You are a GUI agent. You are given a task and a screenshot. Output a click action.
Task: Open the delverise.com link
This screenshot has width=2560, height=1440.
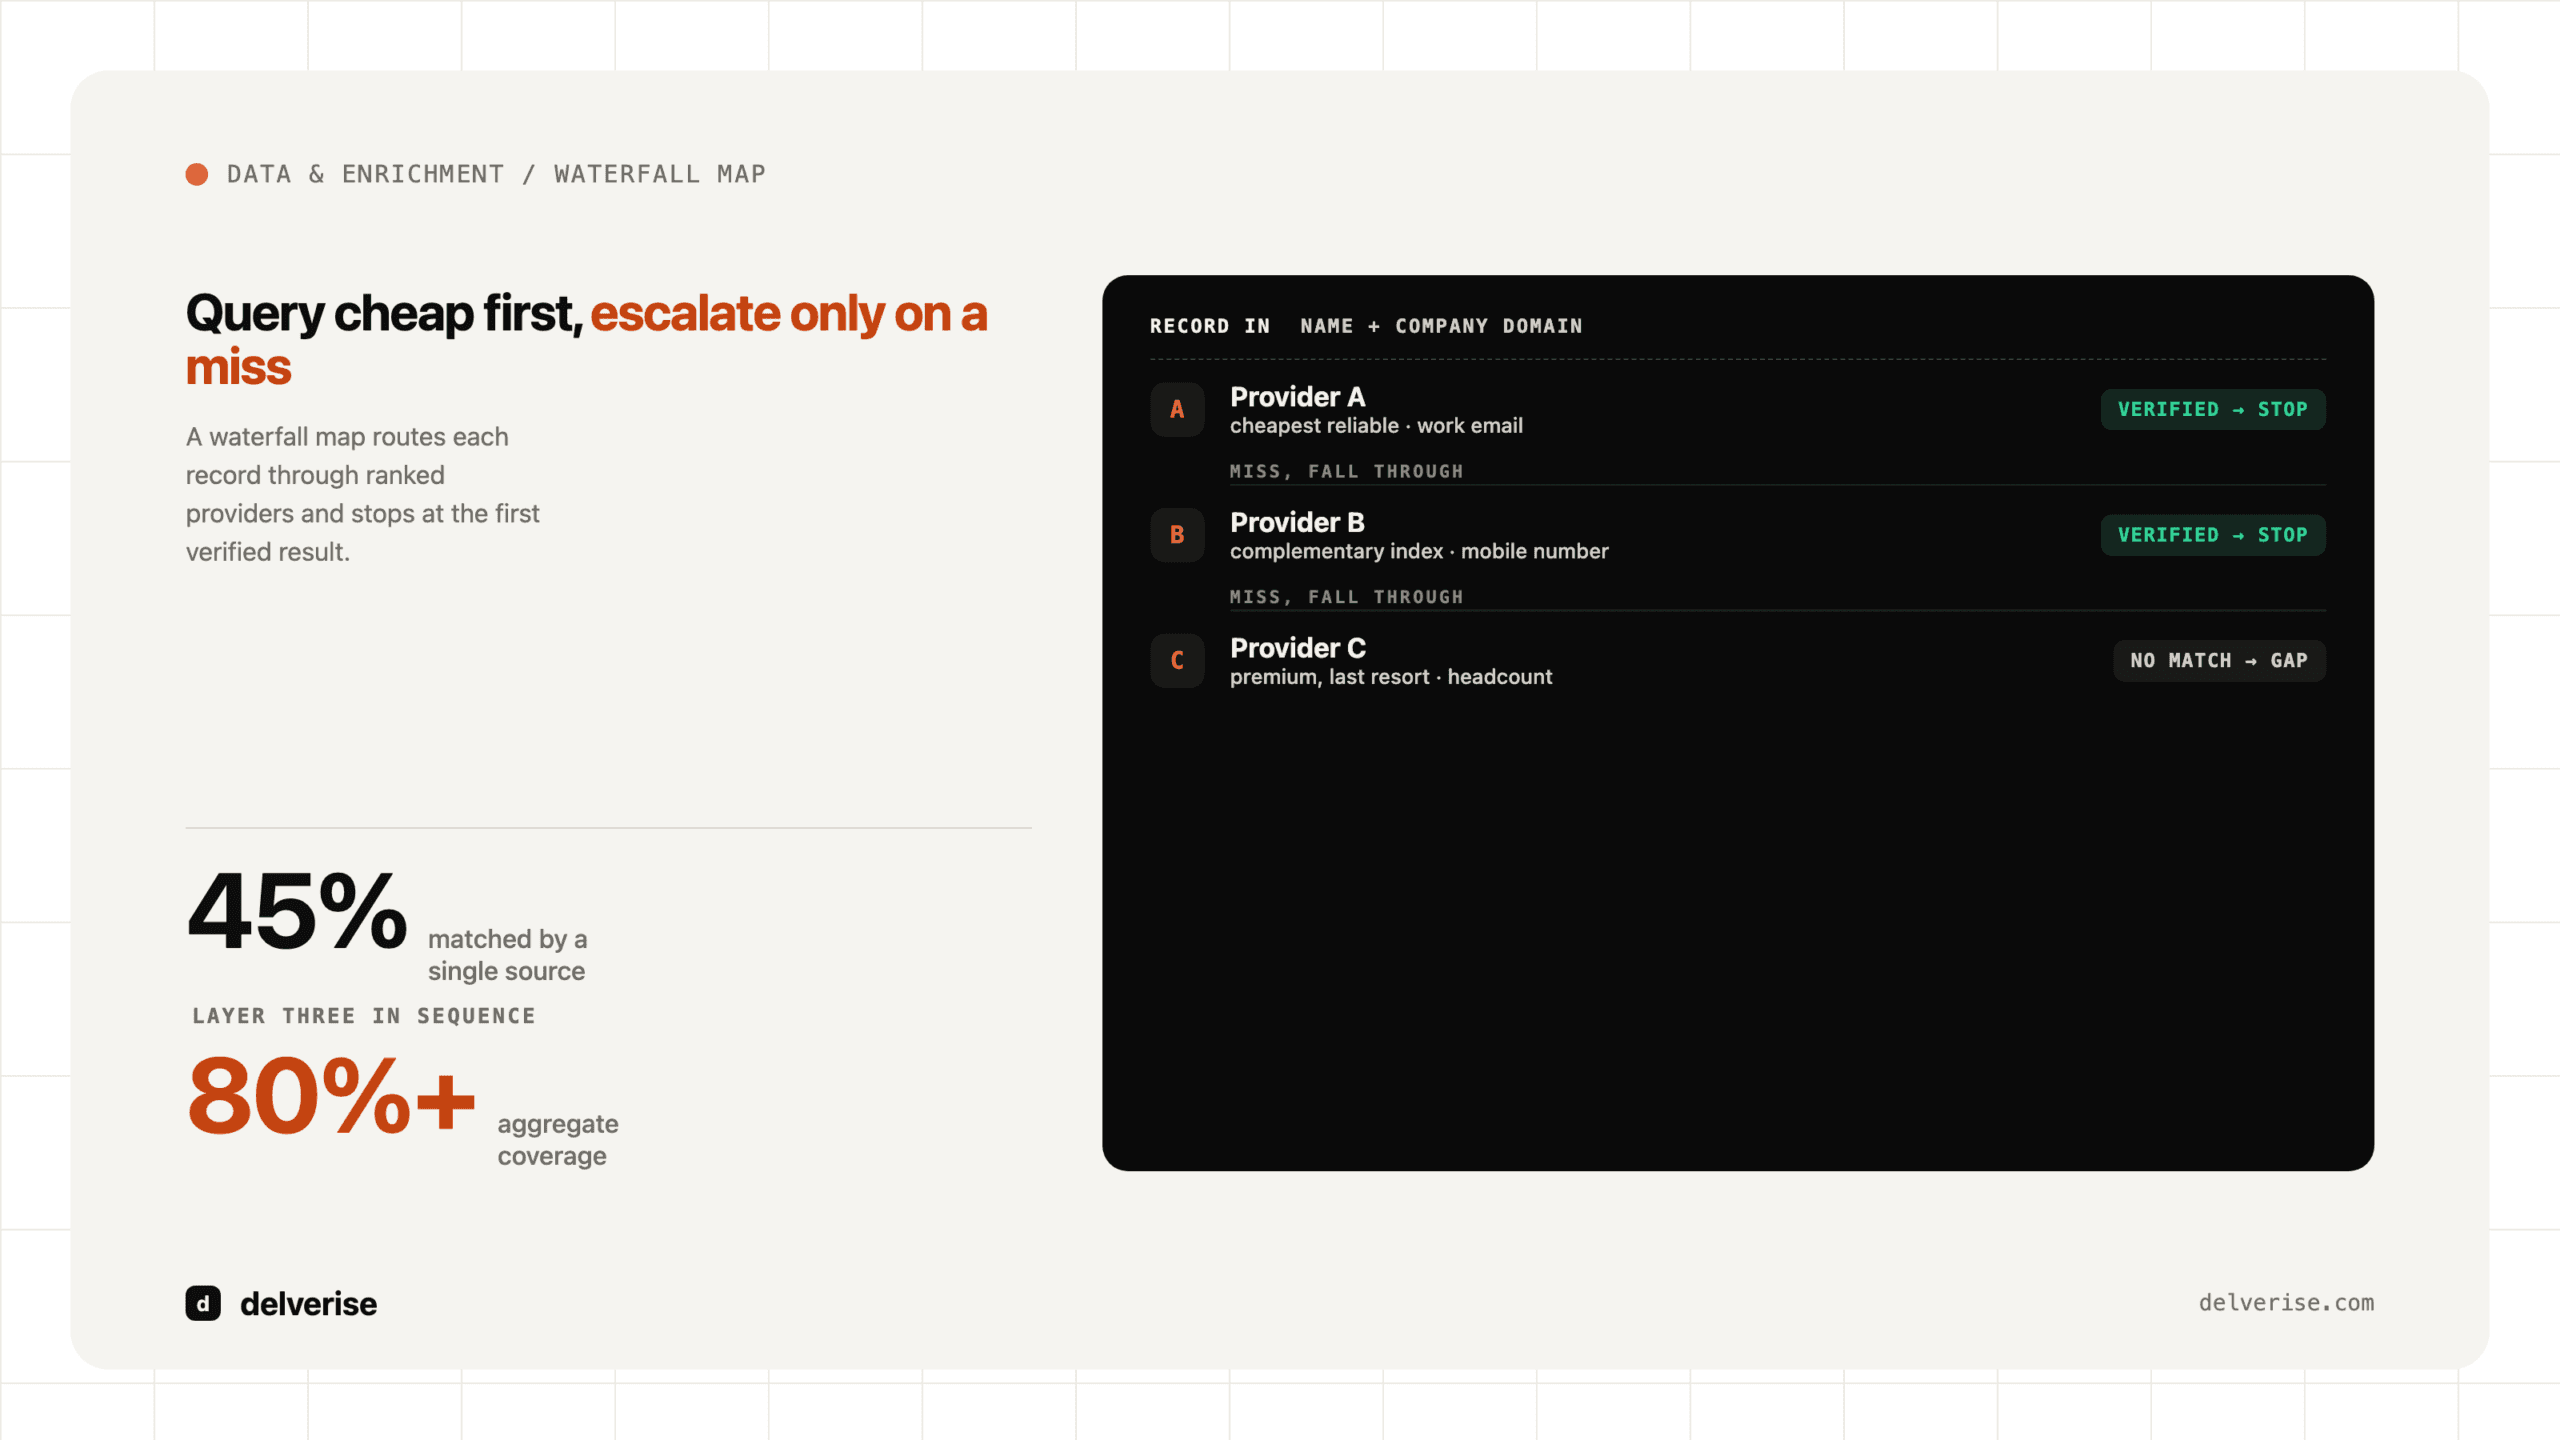(x=2286, y=1303)
